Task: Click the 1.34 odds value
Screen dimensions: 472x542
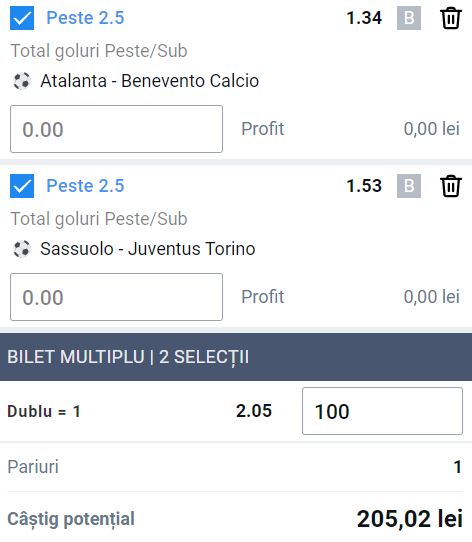Action: click(x=364, y=18)
